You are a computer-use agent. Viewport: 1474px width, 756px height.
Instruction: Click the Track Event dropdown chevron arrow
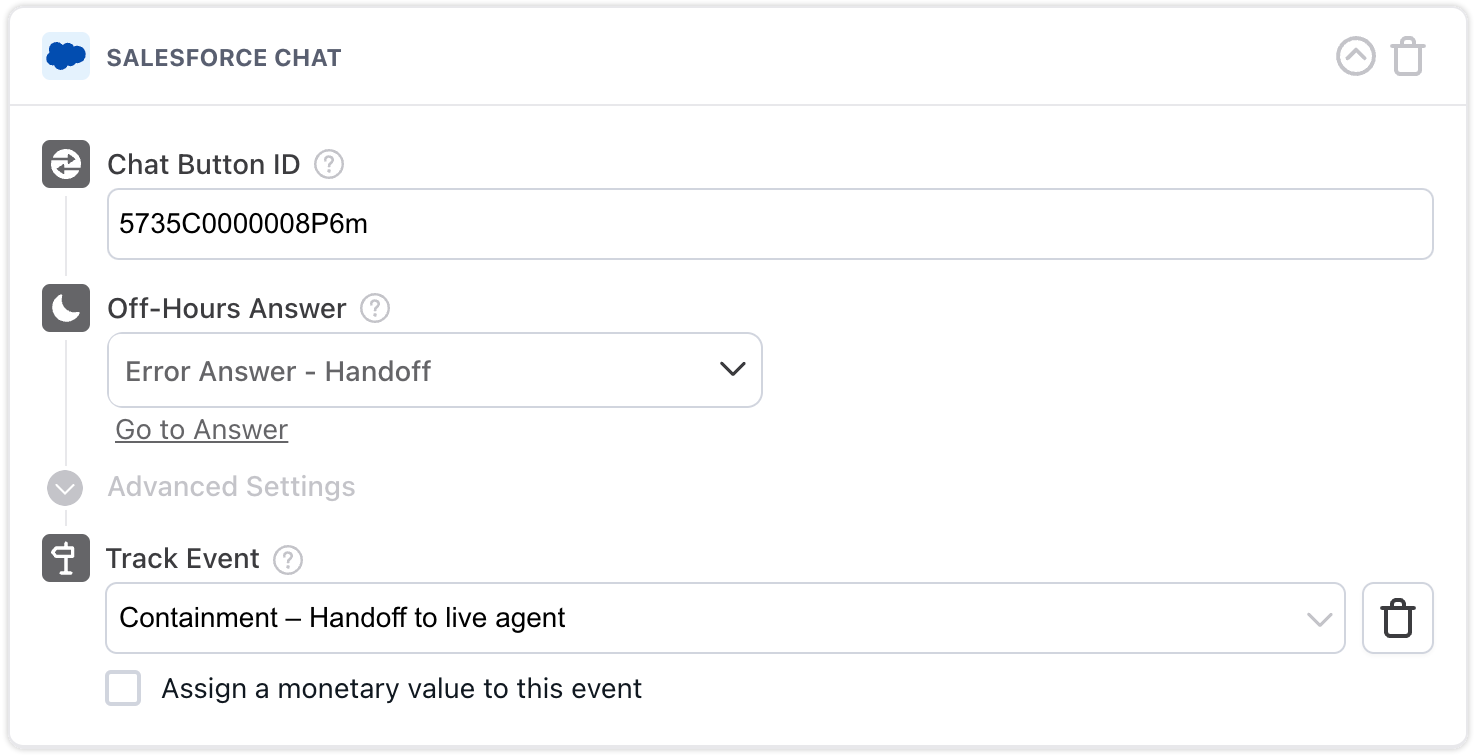click(1322, 618)
